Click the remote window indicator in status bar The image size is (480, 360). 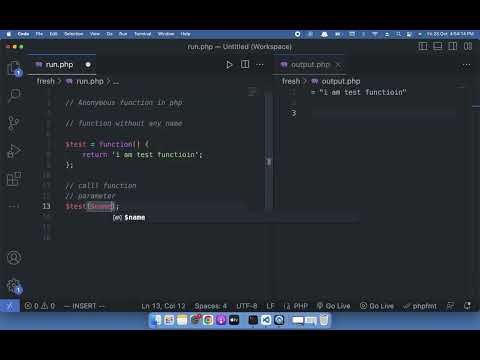[10, 306]
